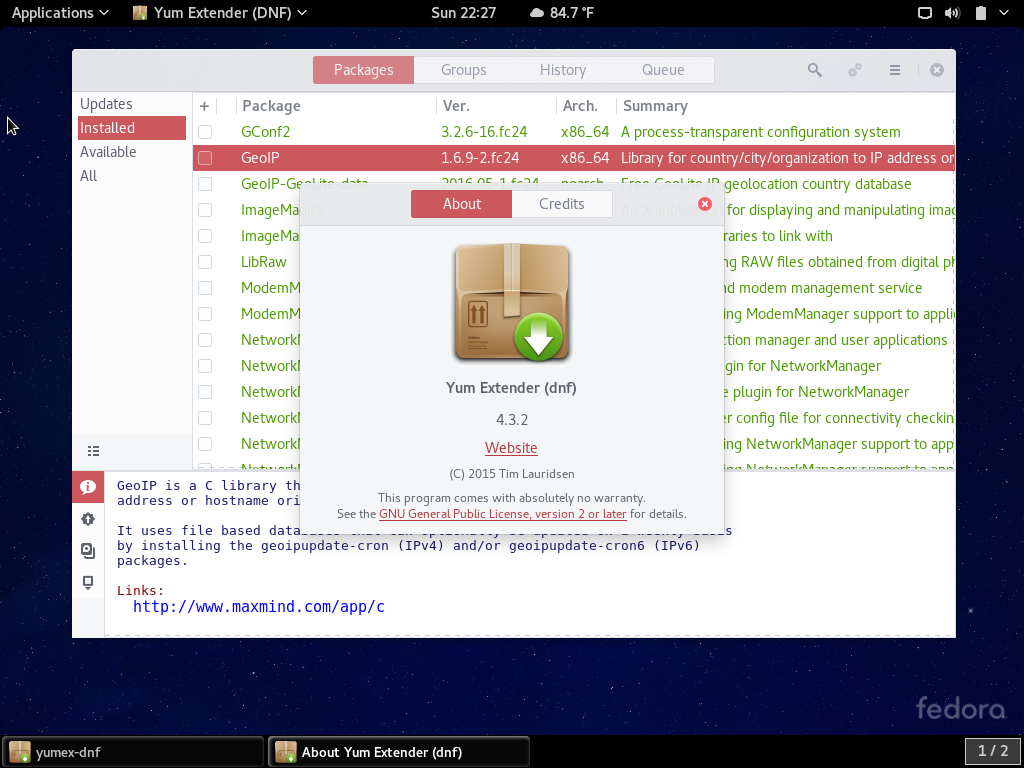Viewport: 1024px width, 768px height.
Task: Tick the checkbox for the GeoIP package
Action: pyautogui.click(x=205, y=158)
